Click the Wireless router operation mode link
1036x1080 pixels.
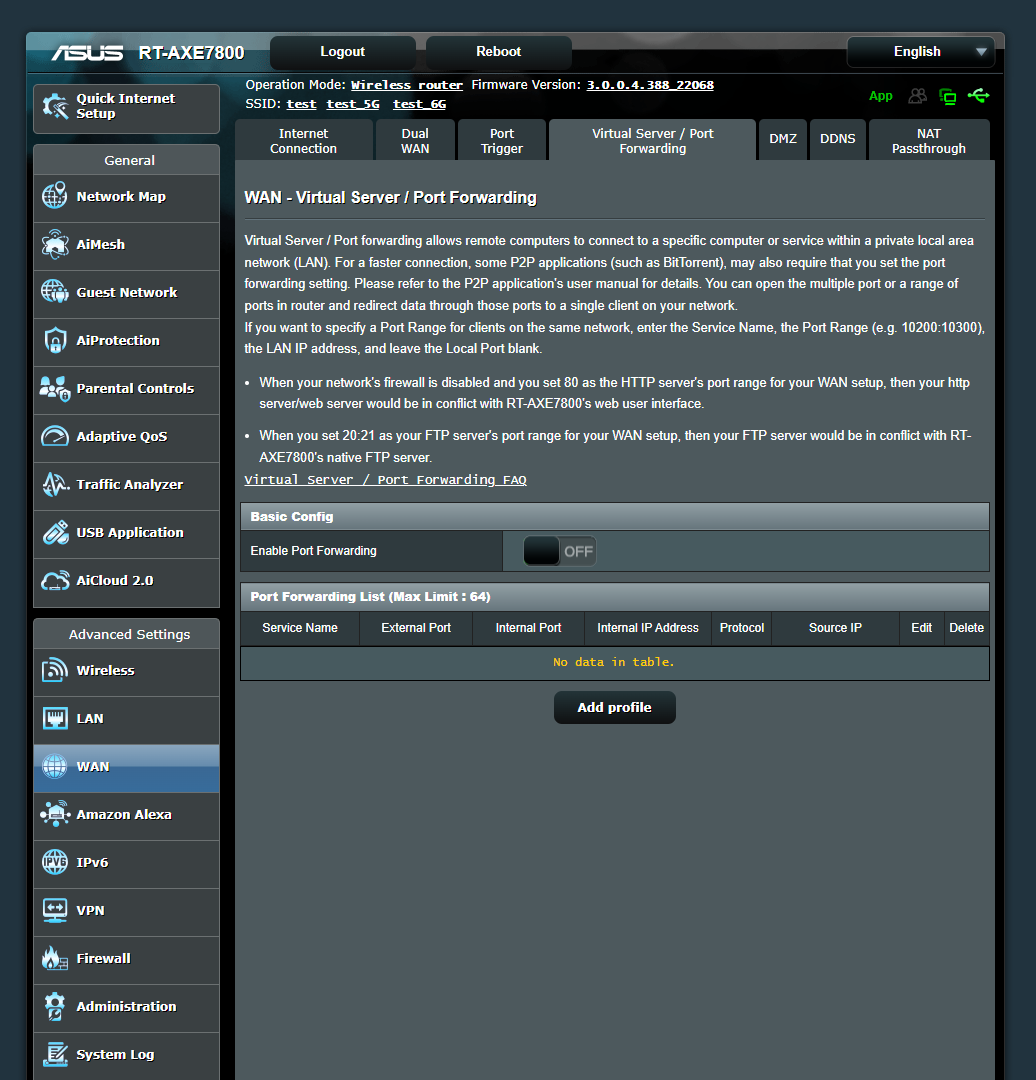coord(407,85)
